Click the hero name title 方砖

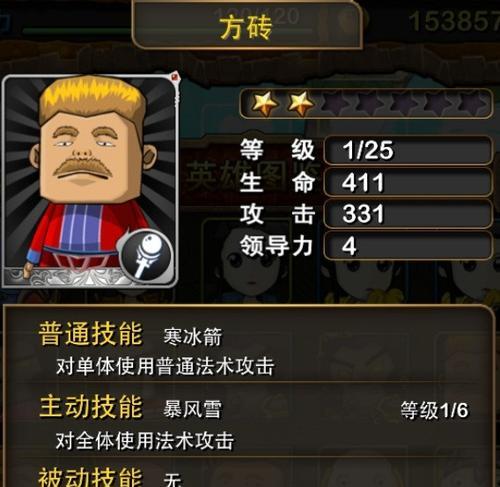(245, 29)
